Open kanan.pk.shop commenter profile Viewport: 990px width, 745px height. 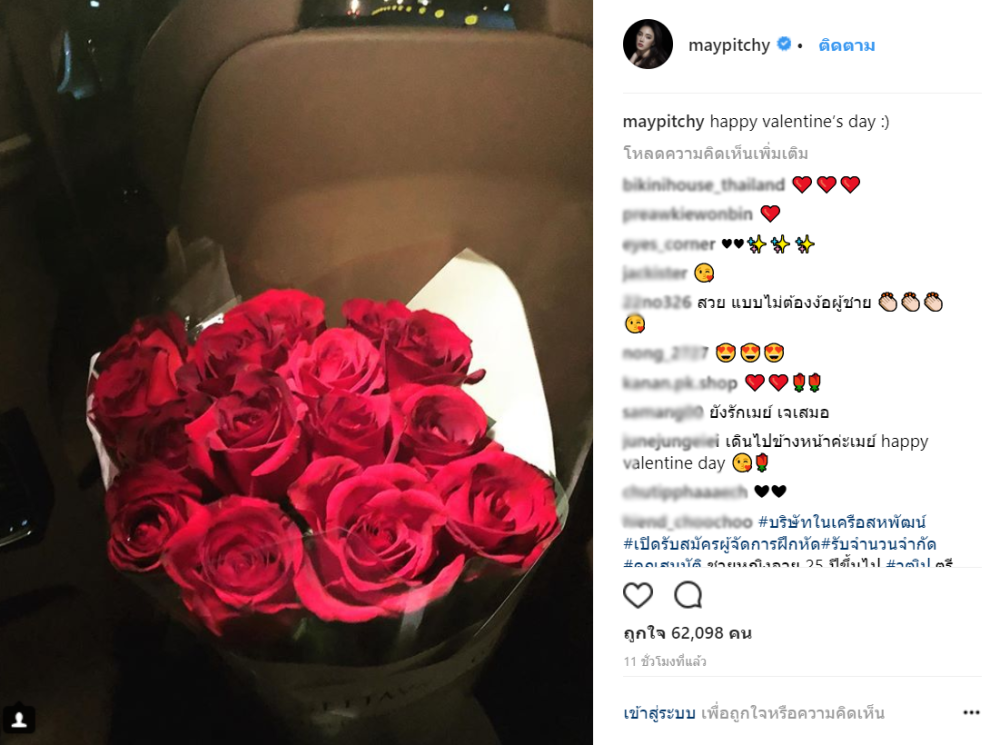pyautogui.click(x=680, y=383)
